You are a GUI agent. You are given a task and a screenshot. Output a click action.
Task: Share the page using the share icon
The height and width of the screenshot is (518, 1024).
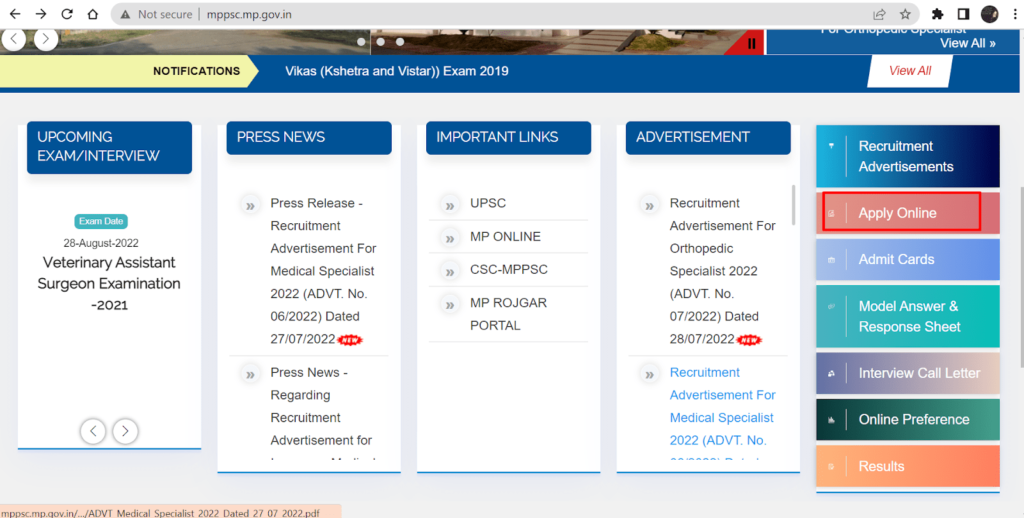click(879, 15)
